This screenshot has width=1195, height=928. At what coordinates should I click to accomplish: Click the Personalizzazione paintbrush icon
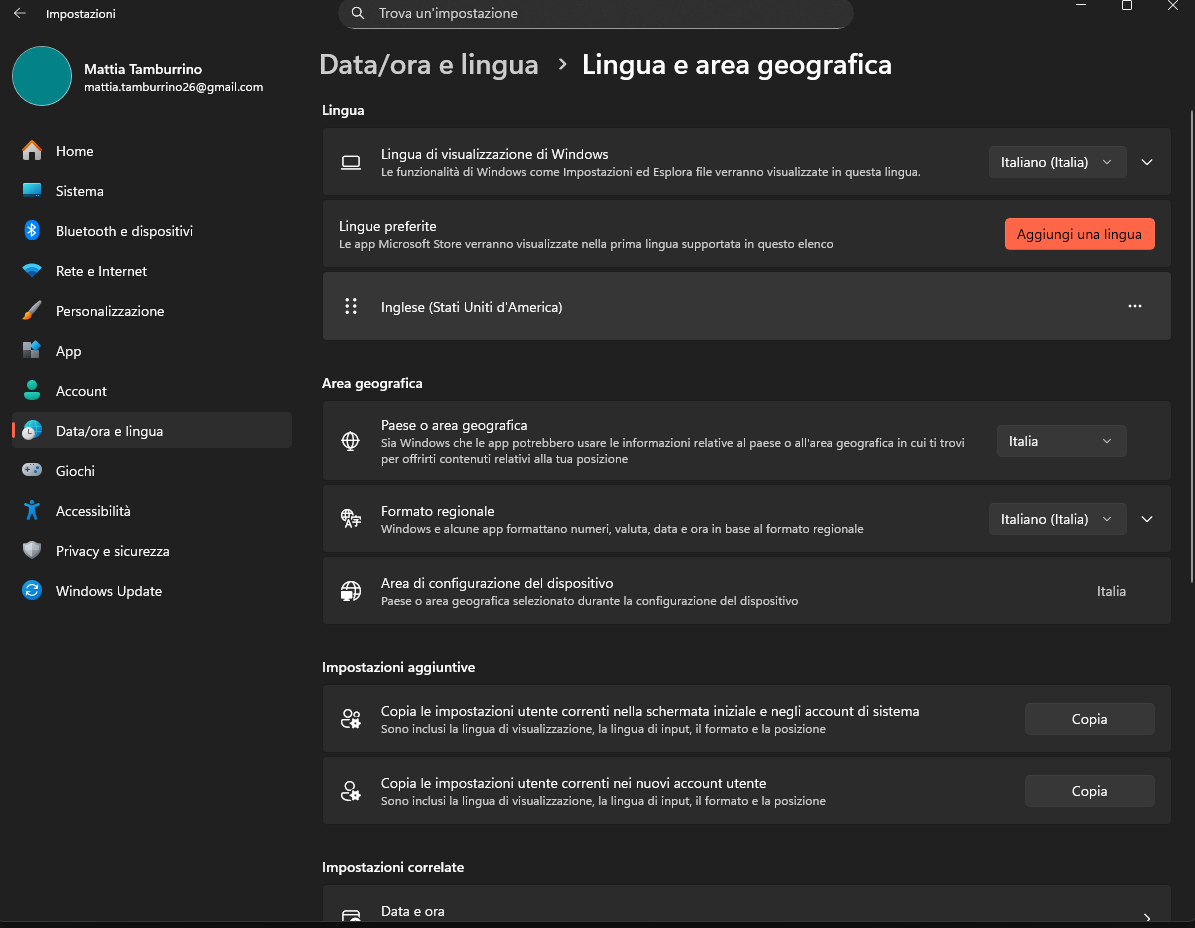coord(32,311)
